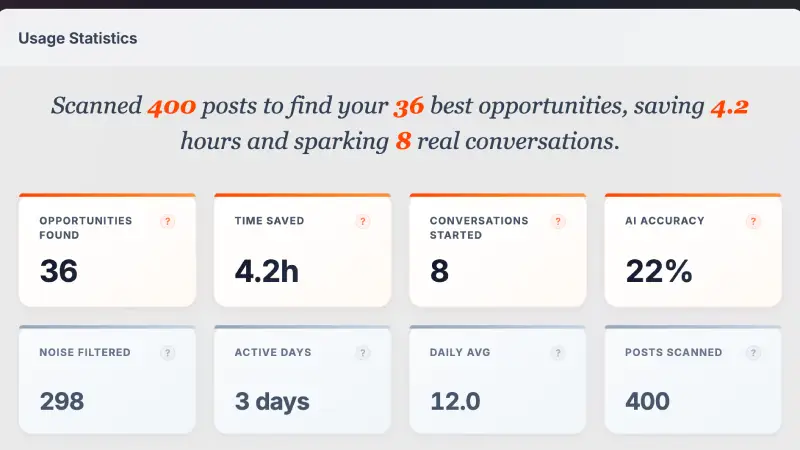Image resolution: width=800 pixels, height=450 pixels.
Task: Click the highlighted 36 in summary sentence
Action: (409, 106)
